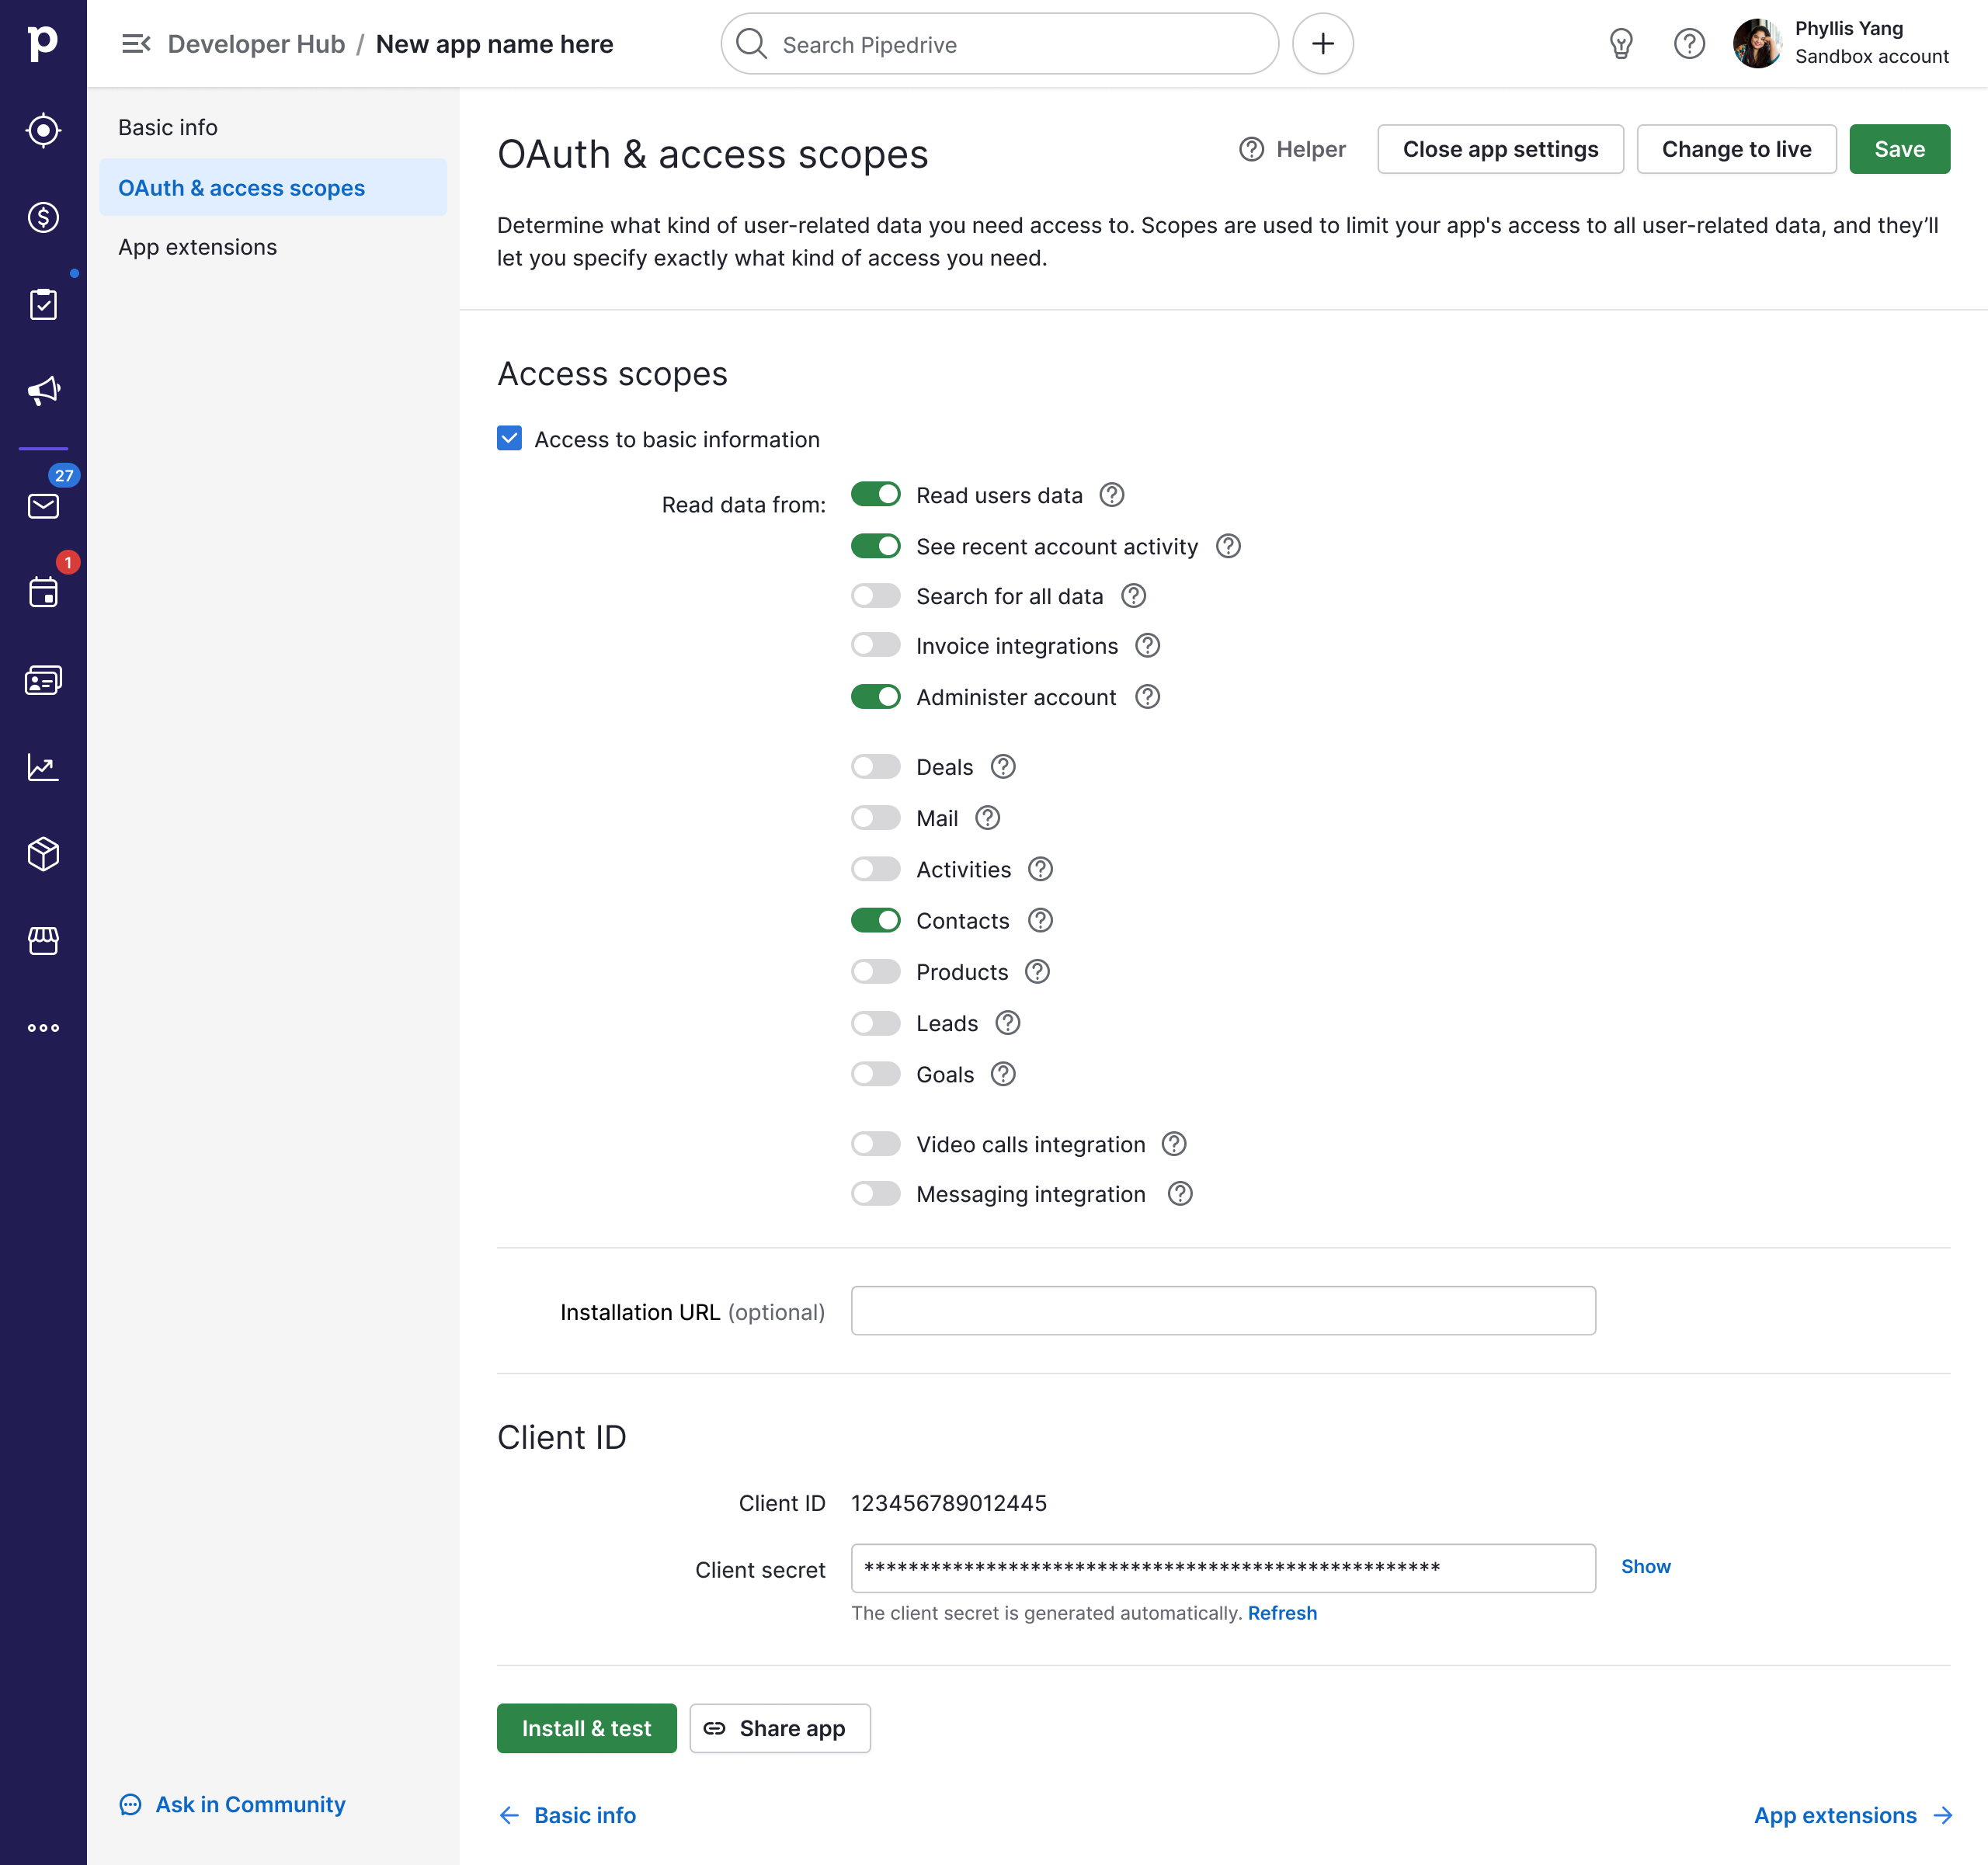Switch to the Basic info menu item

(x=168, y=127)
